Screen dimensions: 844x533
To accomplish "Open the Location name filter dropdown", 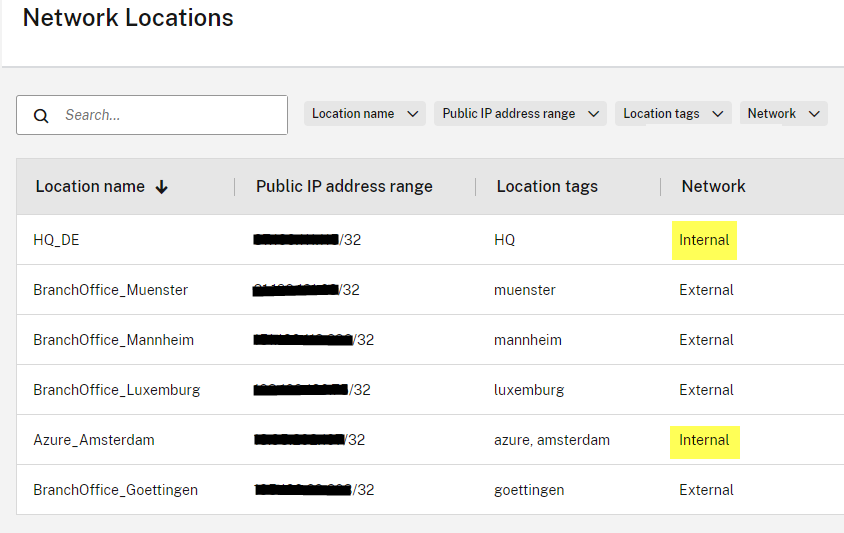I will [364, 114].
